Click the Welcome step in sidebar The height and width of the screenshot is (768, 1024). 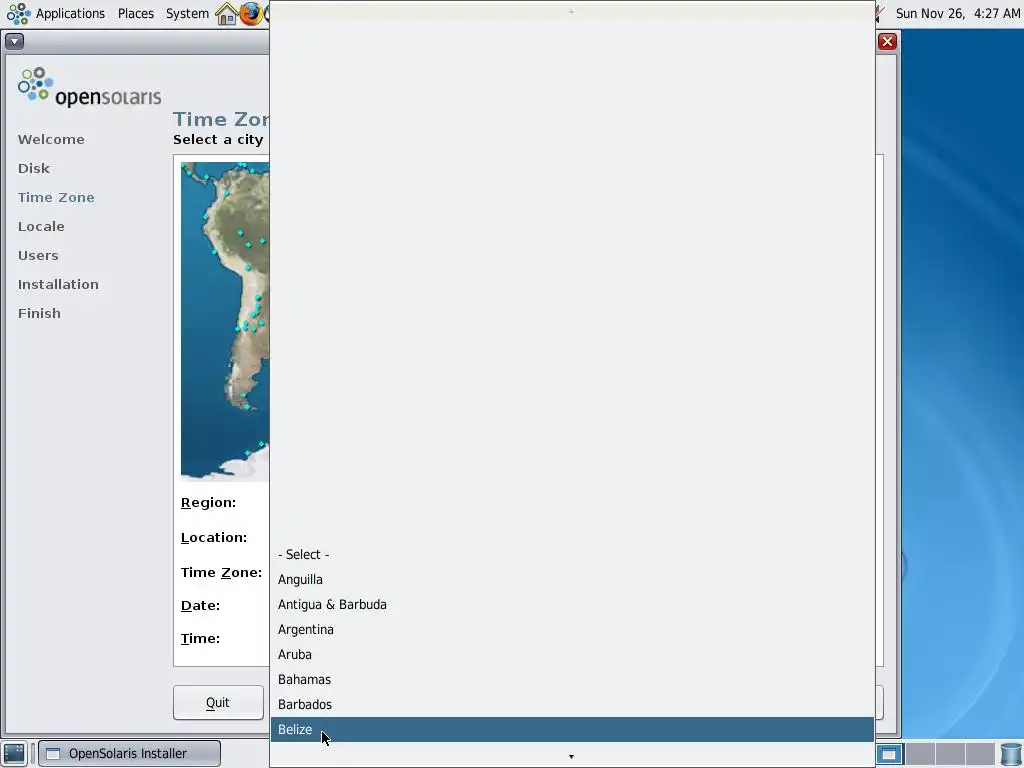(51, 139)
